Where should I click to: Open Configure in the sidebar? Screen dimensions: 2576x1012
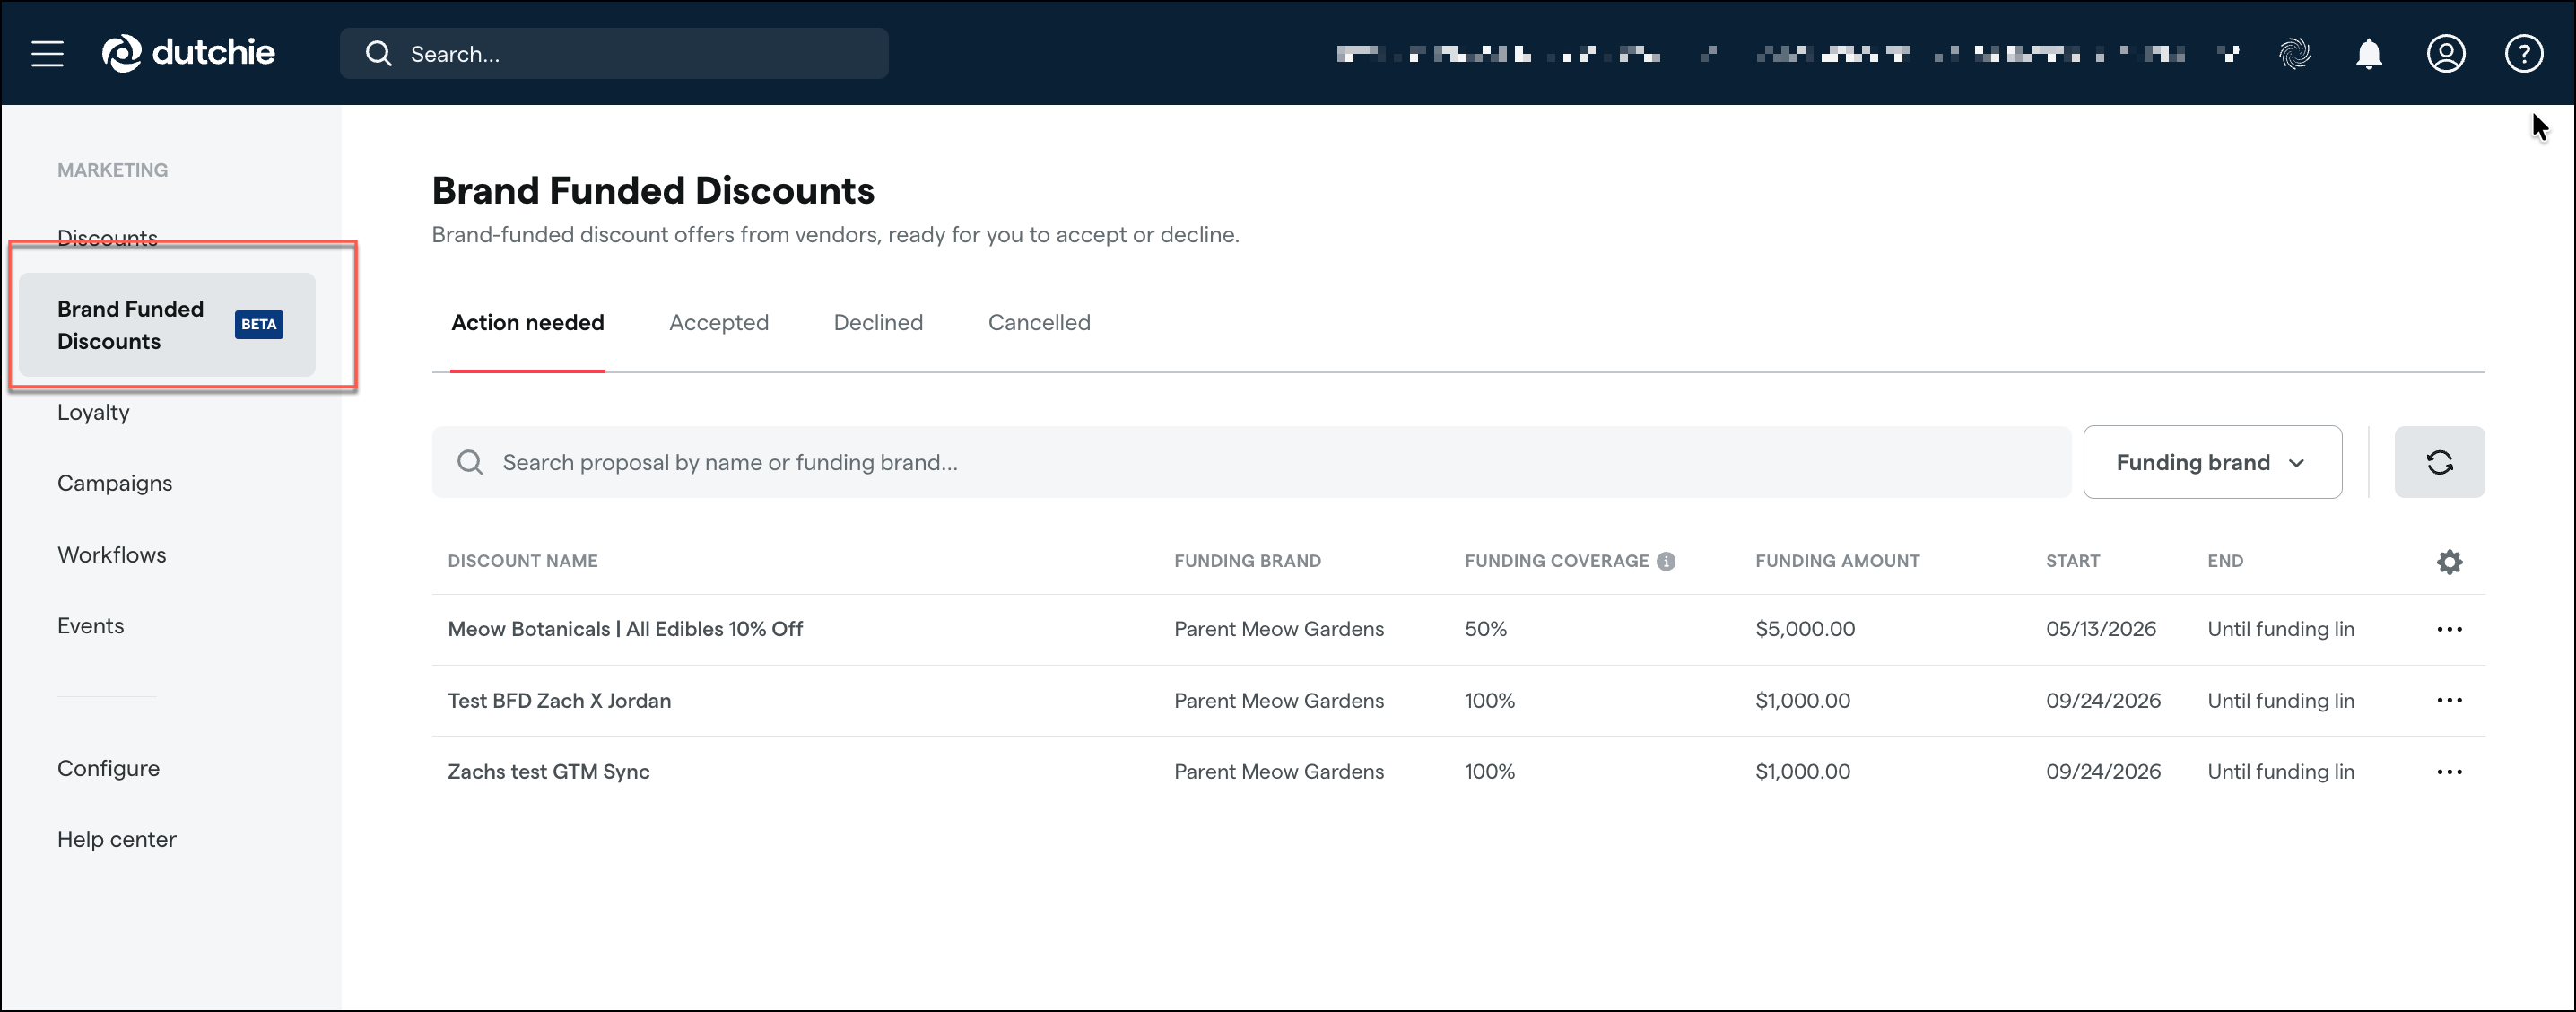point(108,769)
